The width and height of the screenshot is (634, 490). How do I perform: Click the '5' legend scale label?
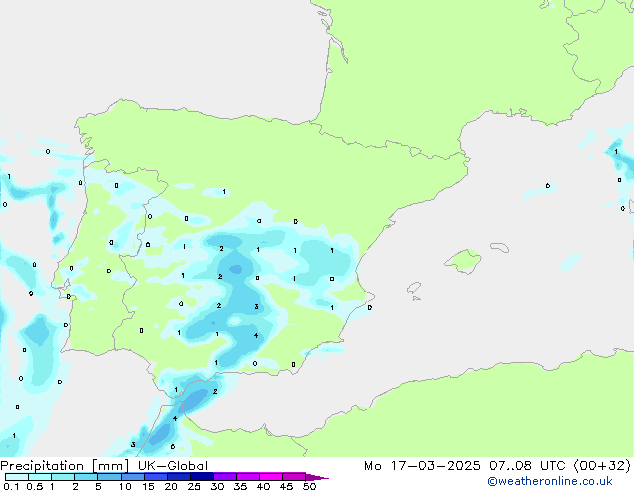pos(98,486)
